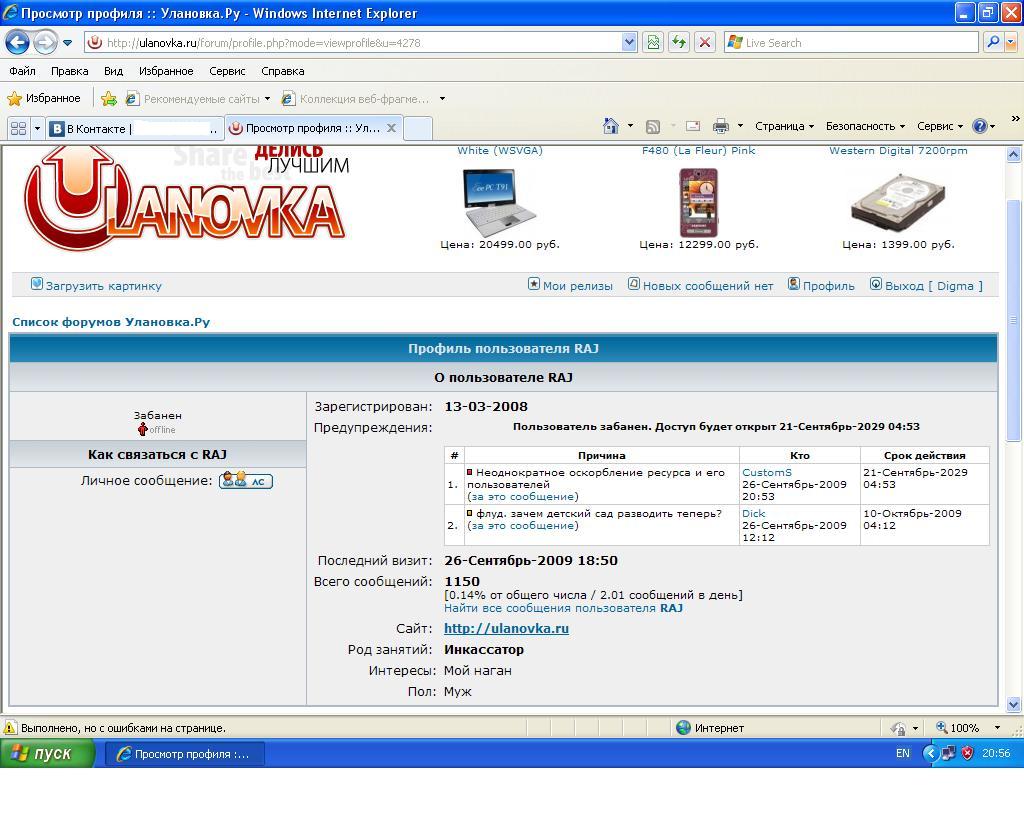Screen dimensions: 1024x839
Task: Click the Избранное favorites button
Action: click(x=44, y=98)
